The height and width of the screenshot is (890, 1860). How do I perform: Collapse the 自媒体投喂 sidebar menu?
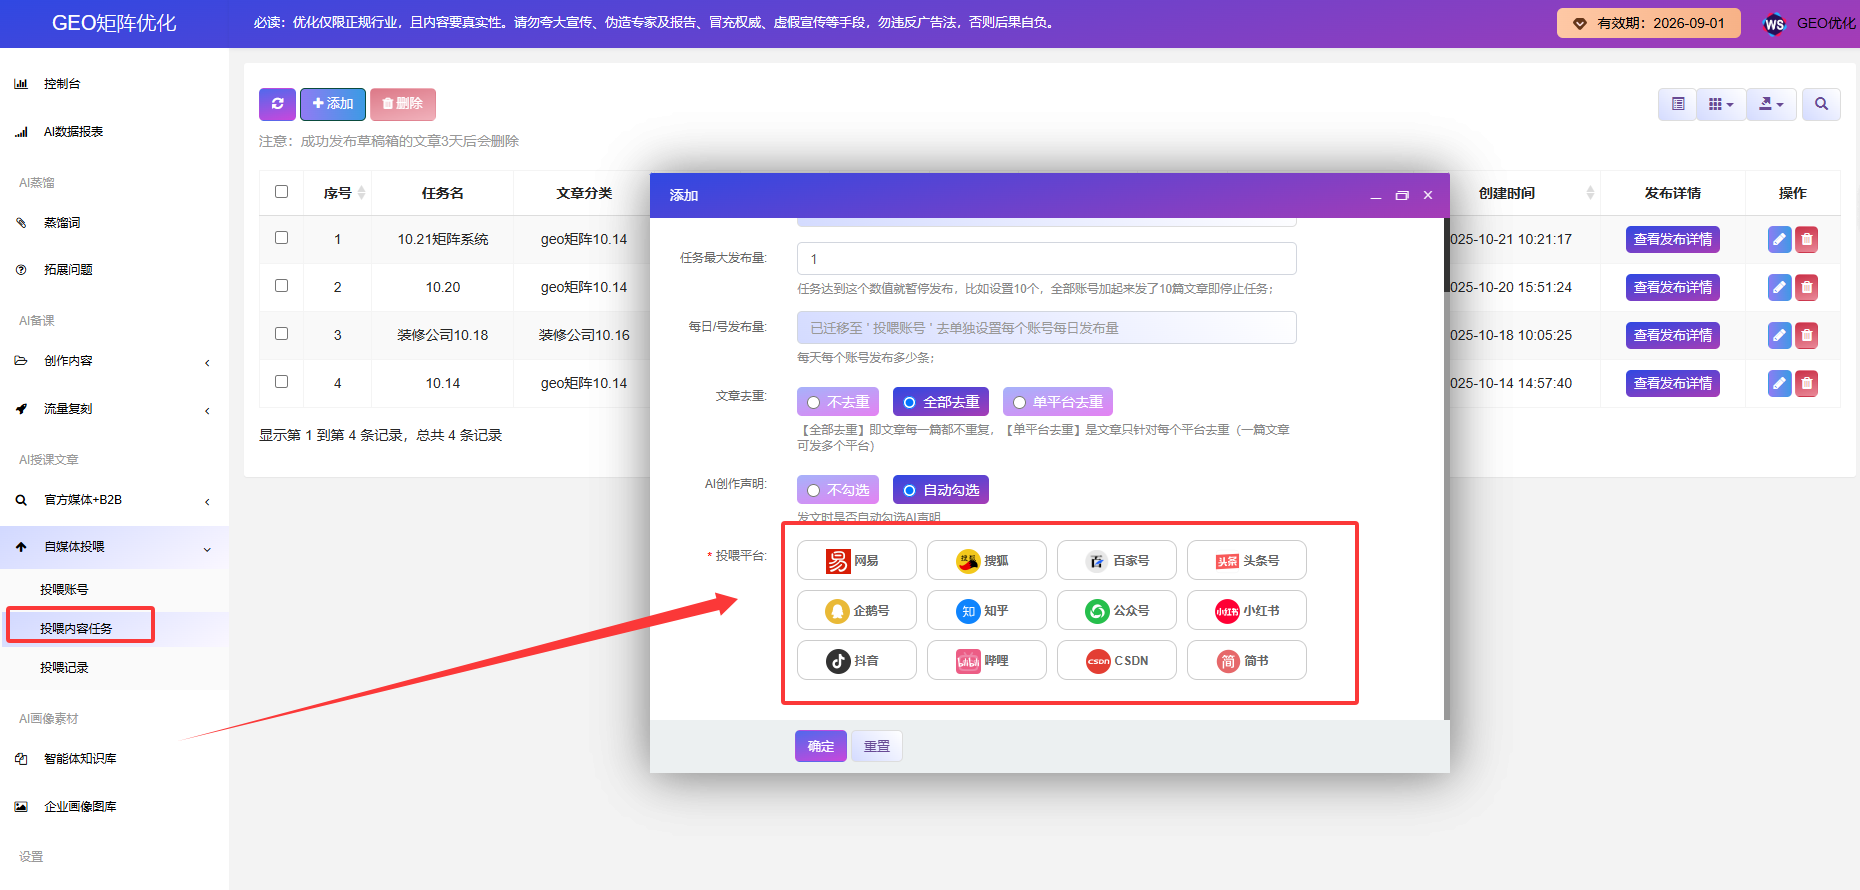(x=114, y=547)
